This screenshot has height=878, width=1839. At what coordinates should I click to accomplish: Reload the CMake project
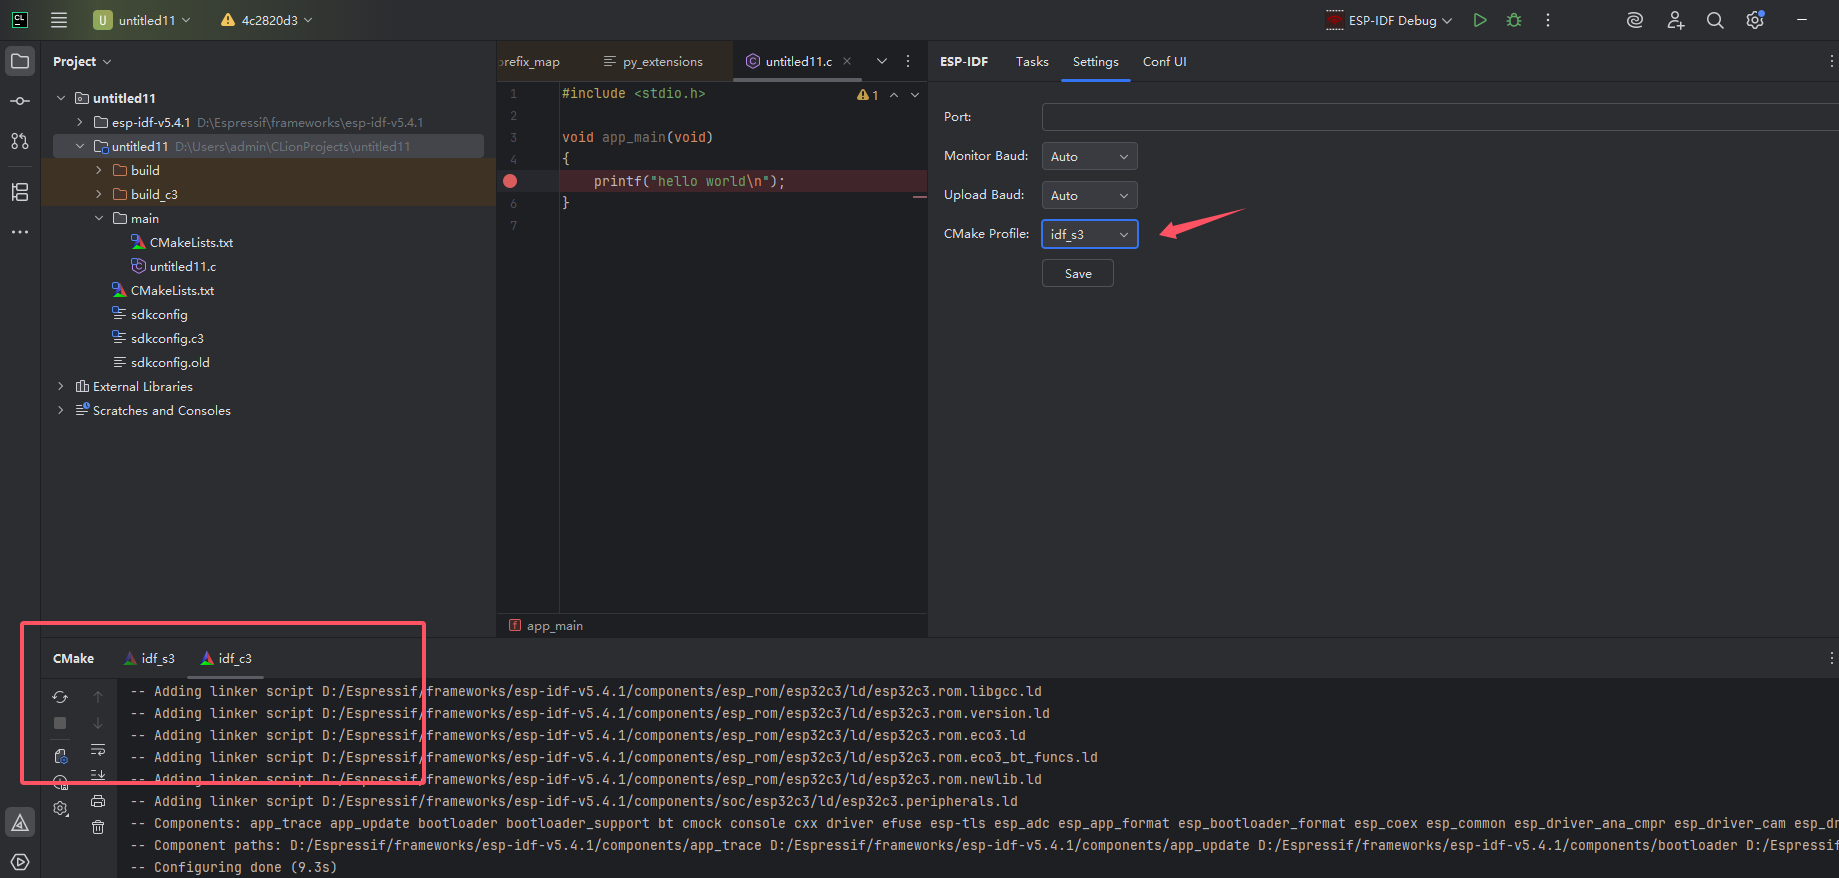click(x=60, y=697)
